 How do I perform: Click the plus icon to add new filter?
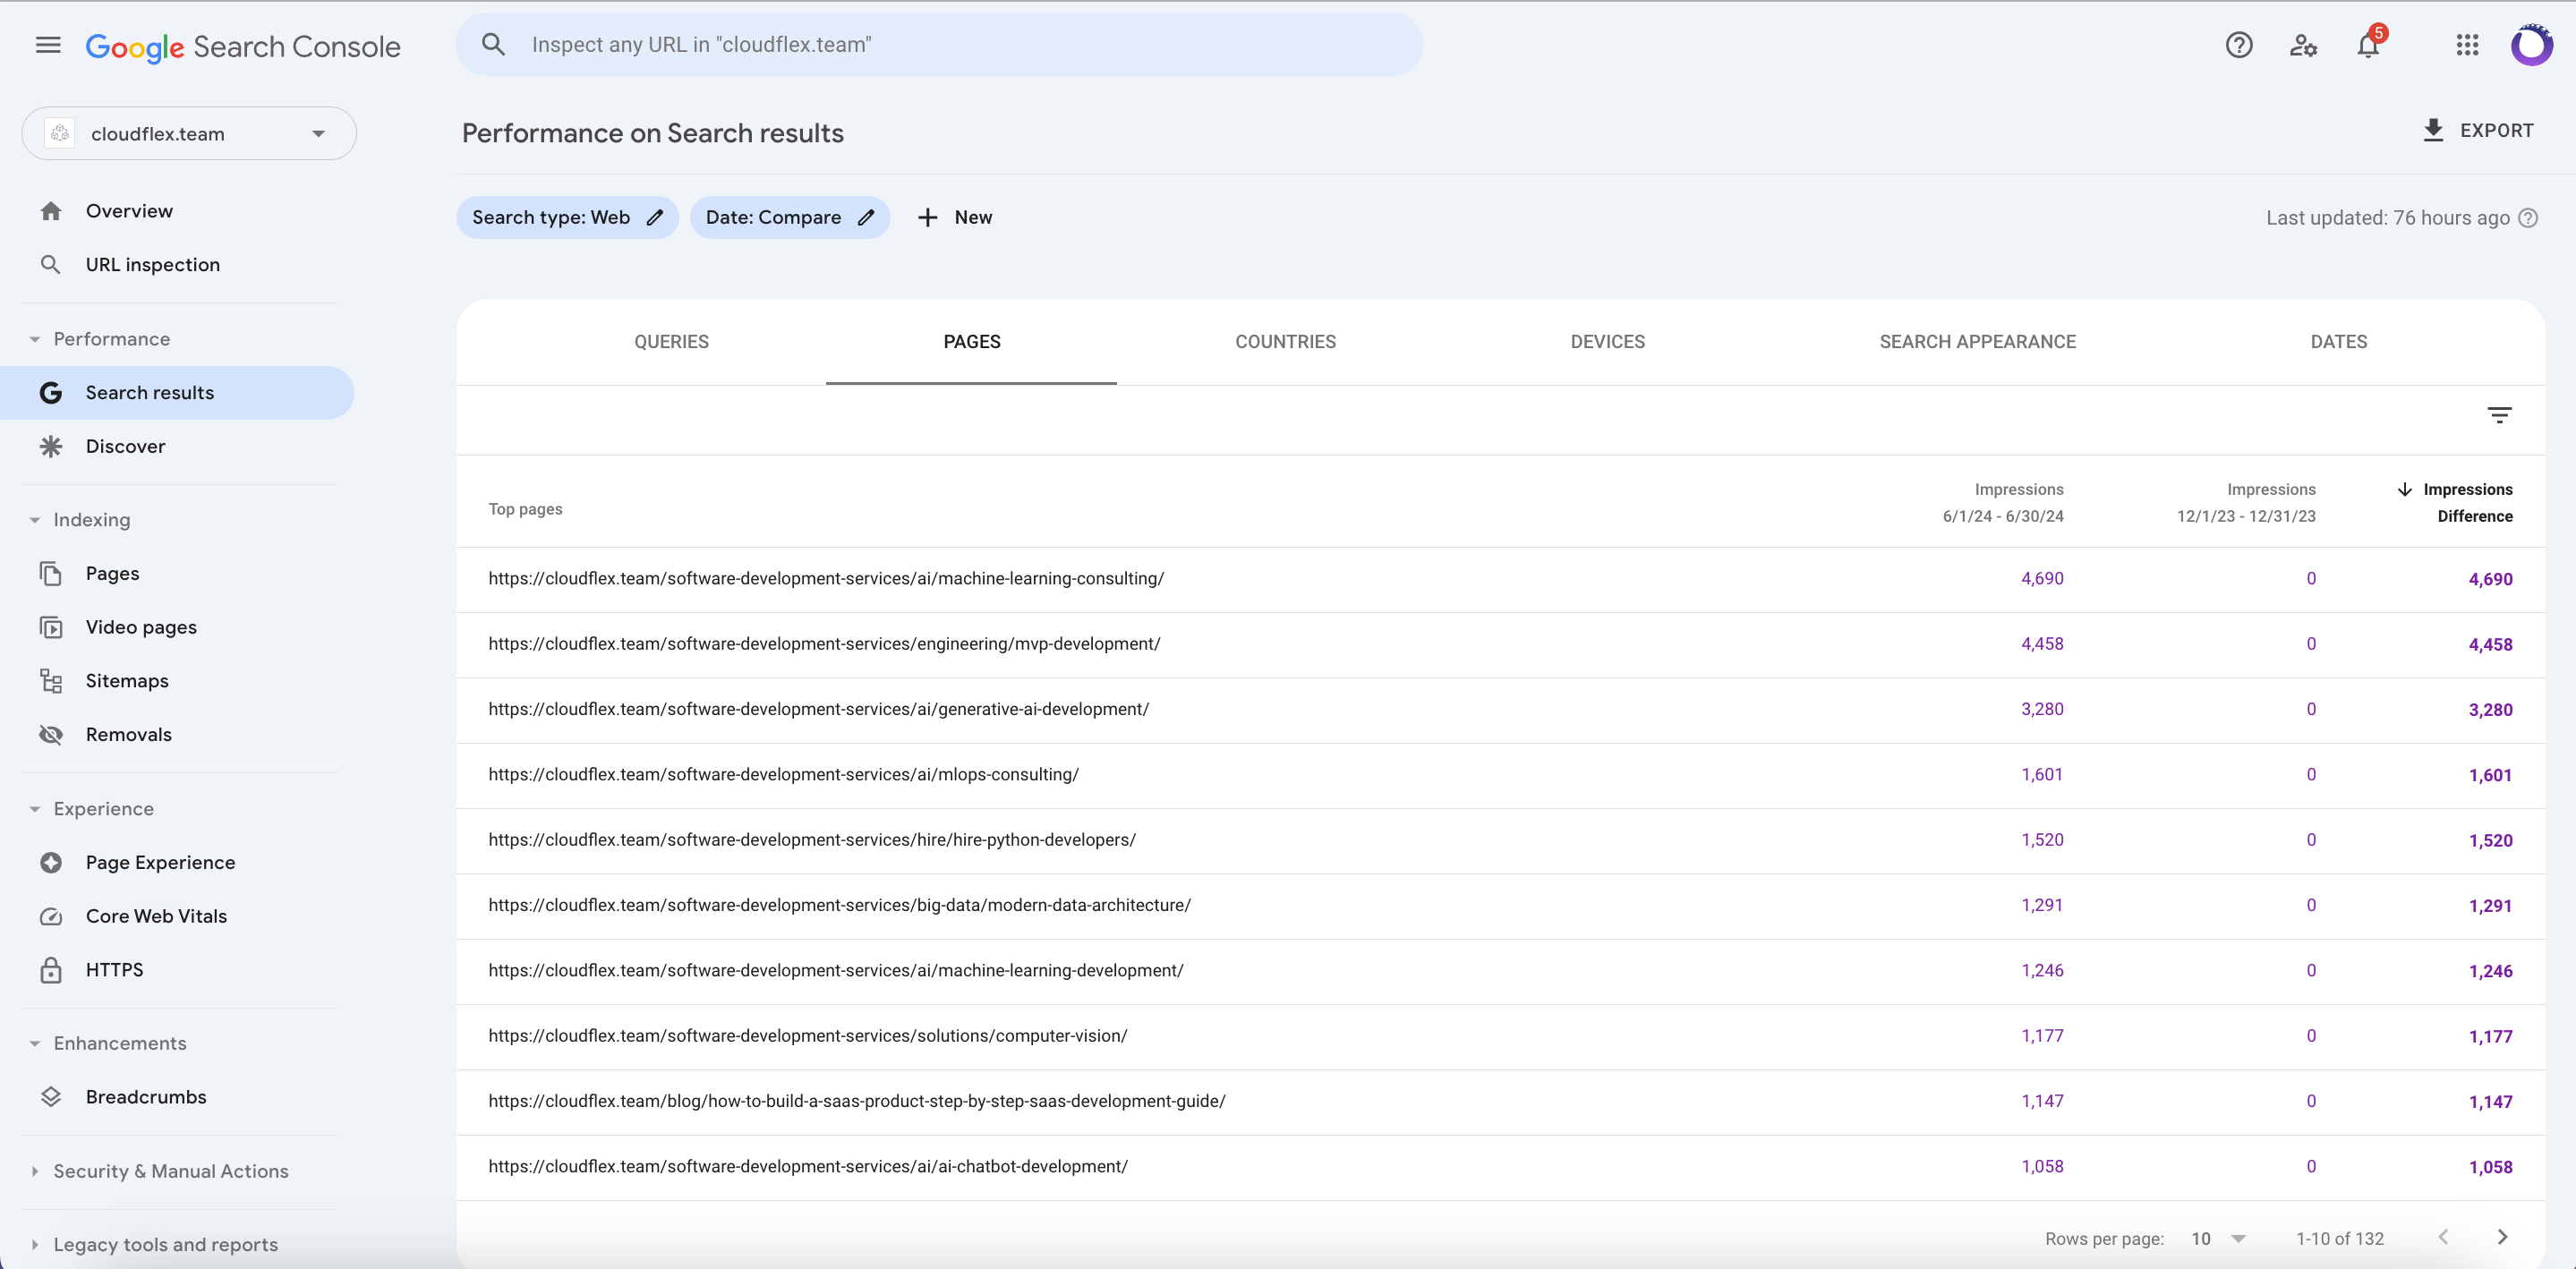coord(927,217)
